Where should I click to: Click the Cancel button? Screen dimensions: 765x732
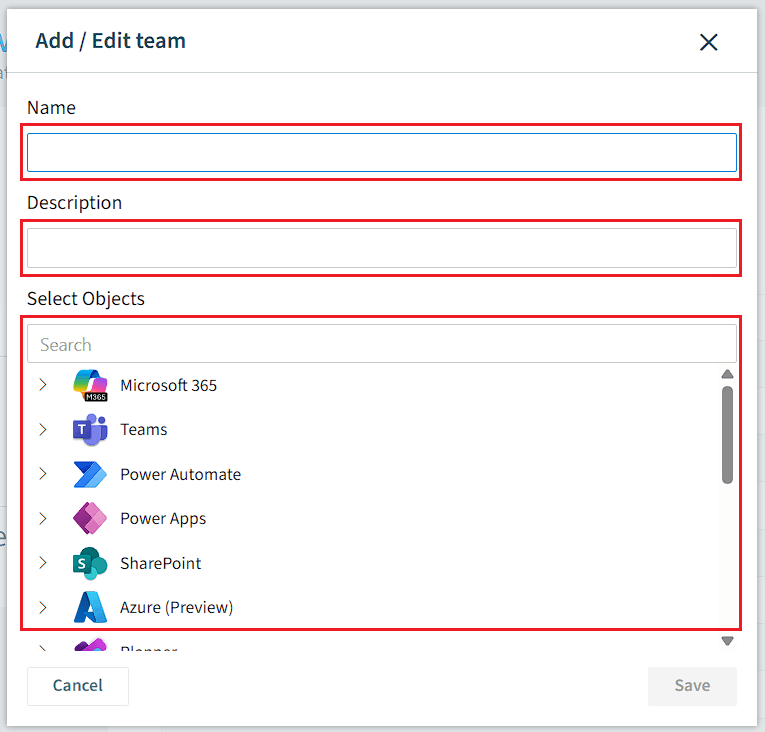[x=78, y=686]
